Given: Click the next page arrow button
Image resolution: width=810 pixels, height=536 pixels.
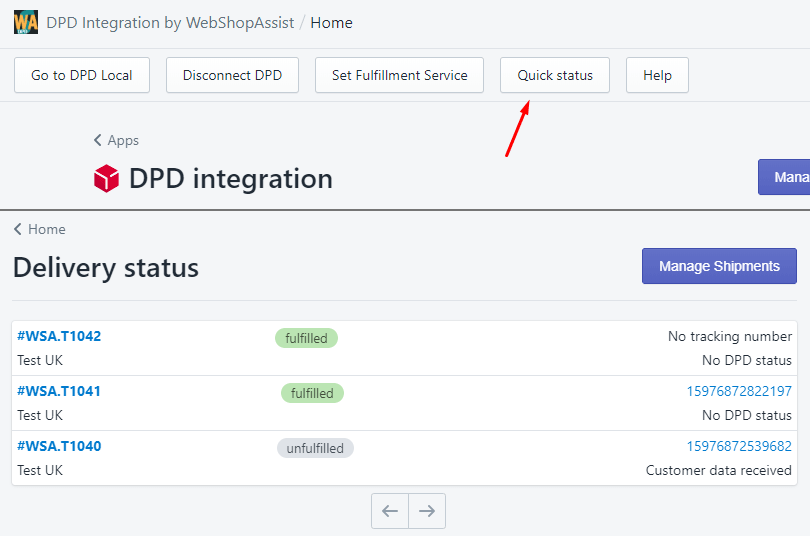Looking at the screenshot, I should (427, 511).
